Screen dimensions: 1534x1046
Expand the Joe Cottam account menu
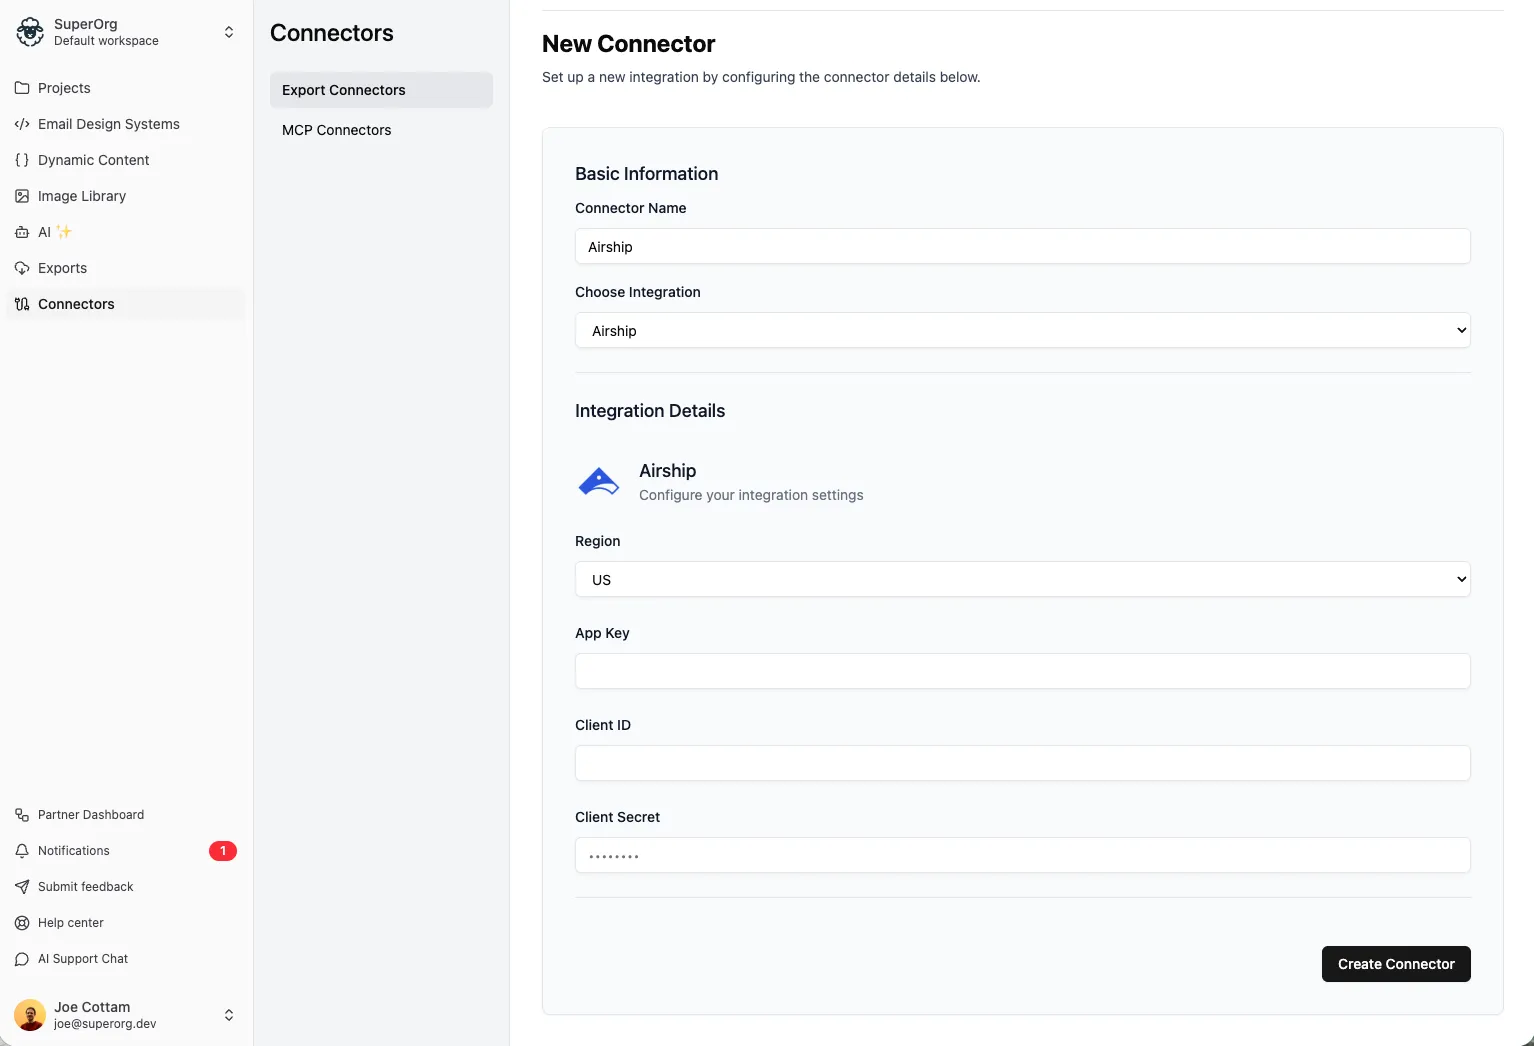[228, 1015]
